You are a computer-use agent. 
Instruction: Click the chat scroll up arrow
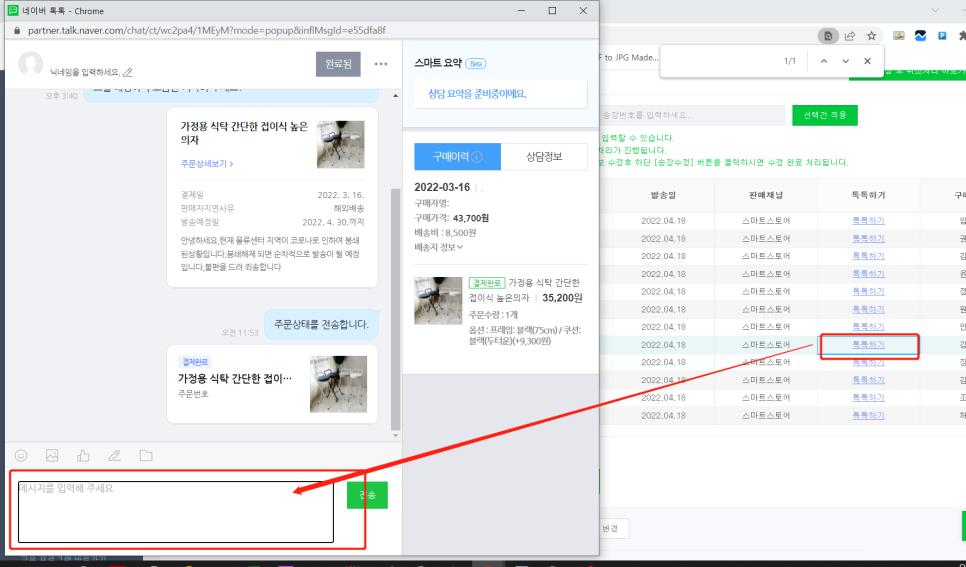coord(396,96)
